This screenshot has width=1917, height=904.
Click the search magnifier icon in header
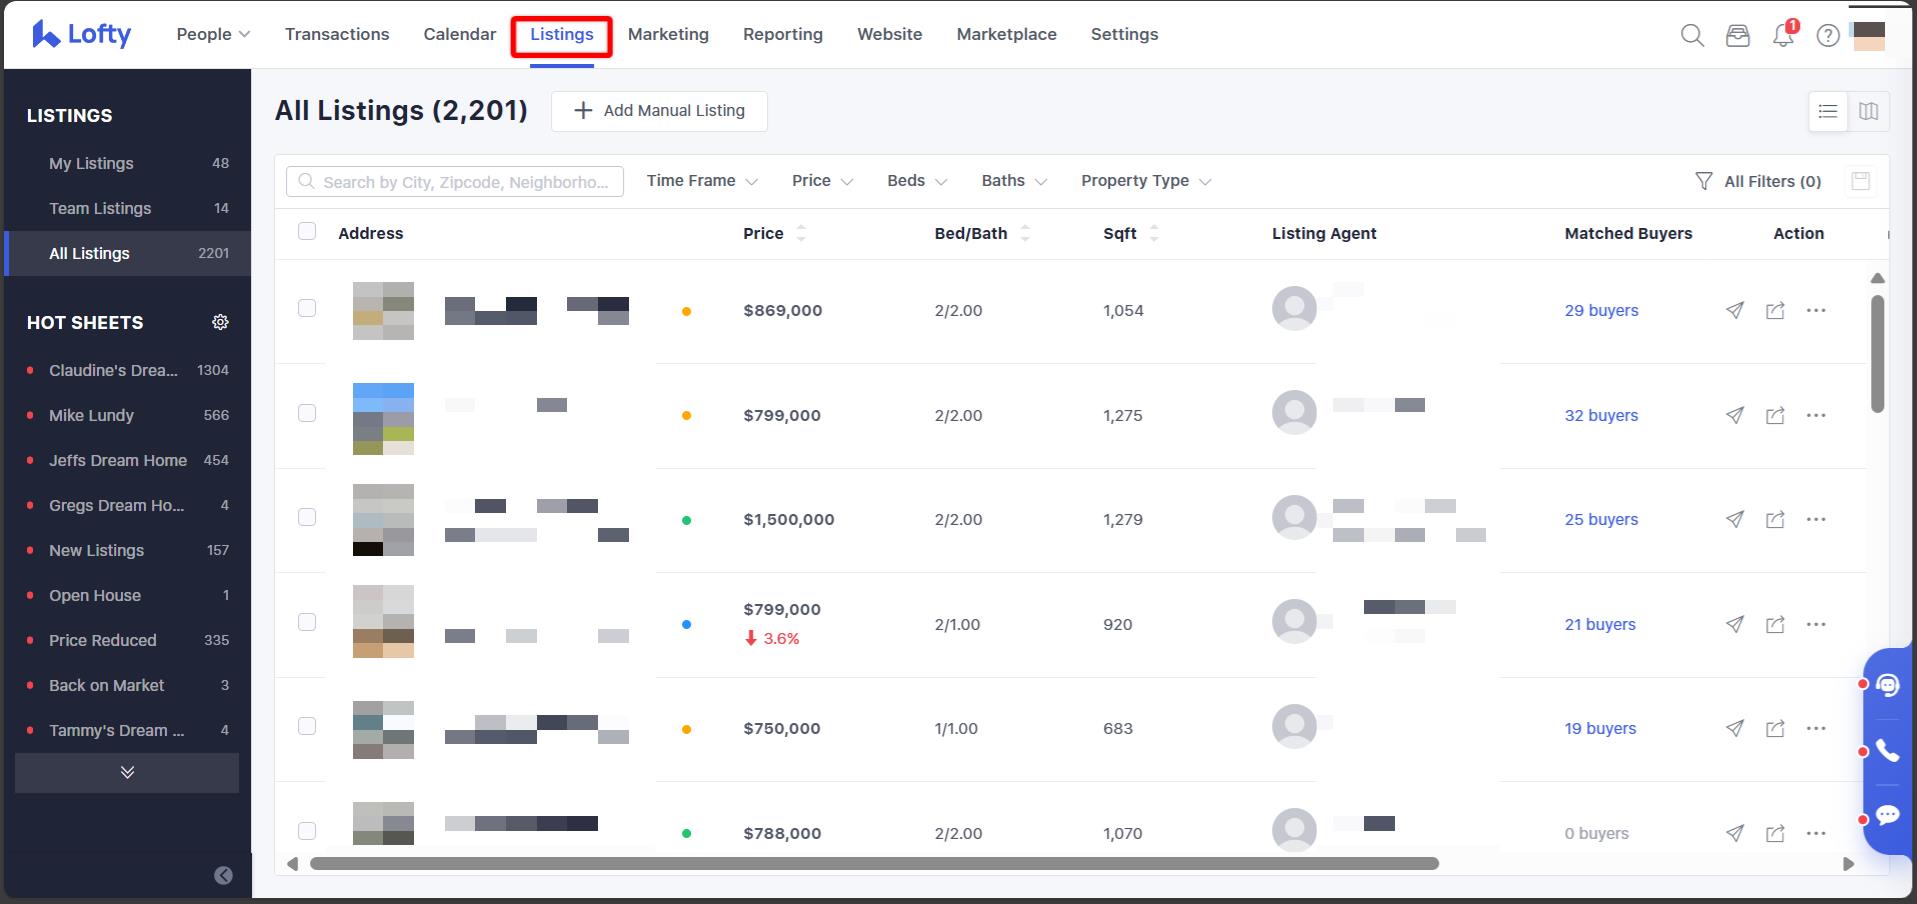coord(1692,36)
